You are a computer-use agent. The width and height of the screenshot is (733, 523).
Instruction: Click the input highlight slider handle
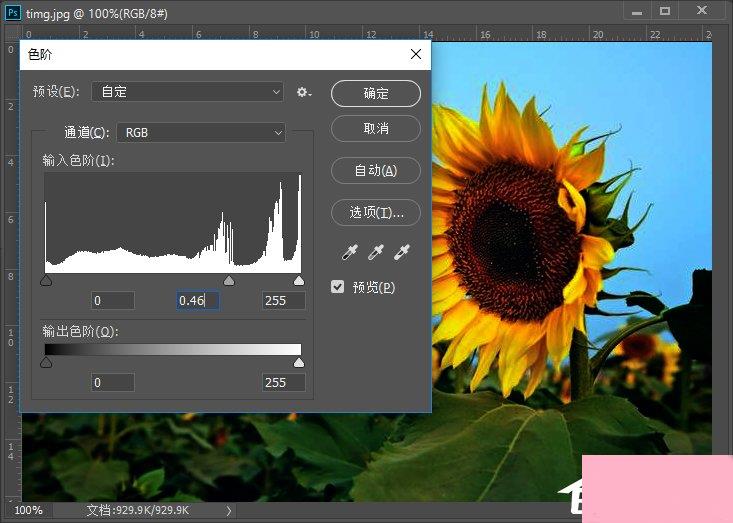[299, 280]
